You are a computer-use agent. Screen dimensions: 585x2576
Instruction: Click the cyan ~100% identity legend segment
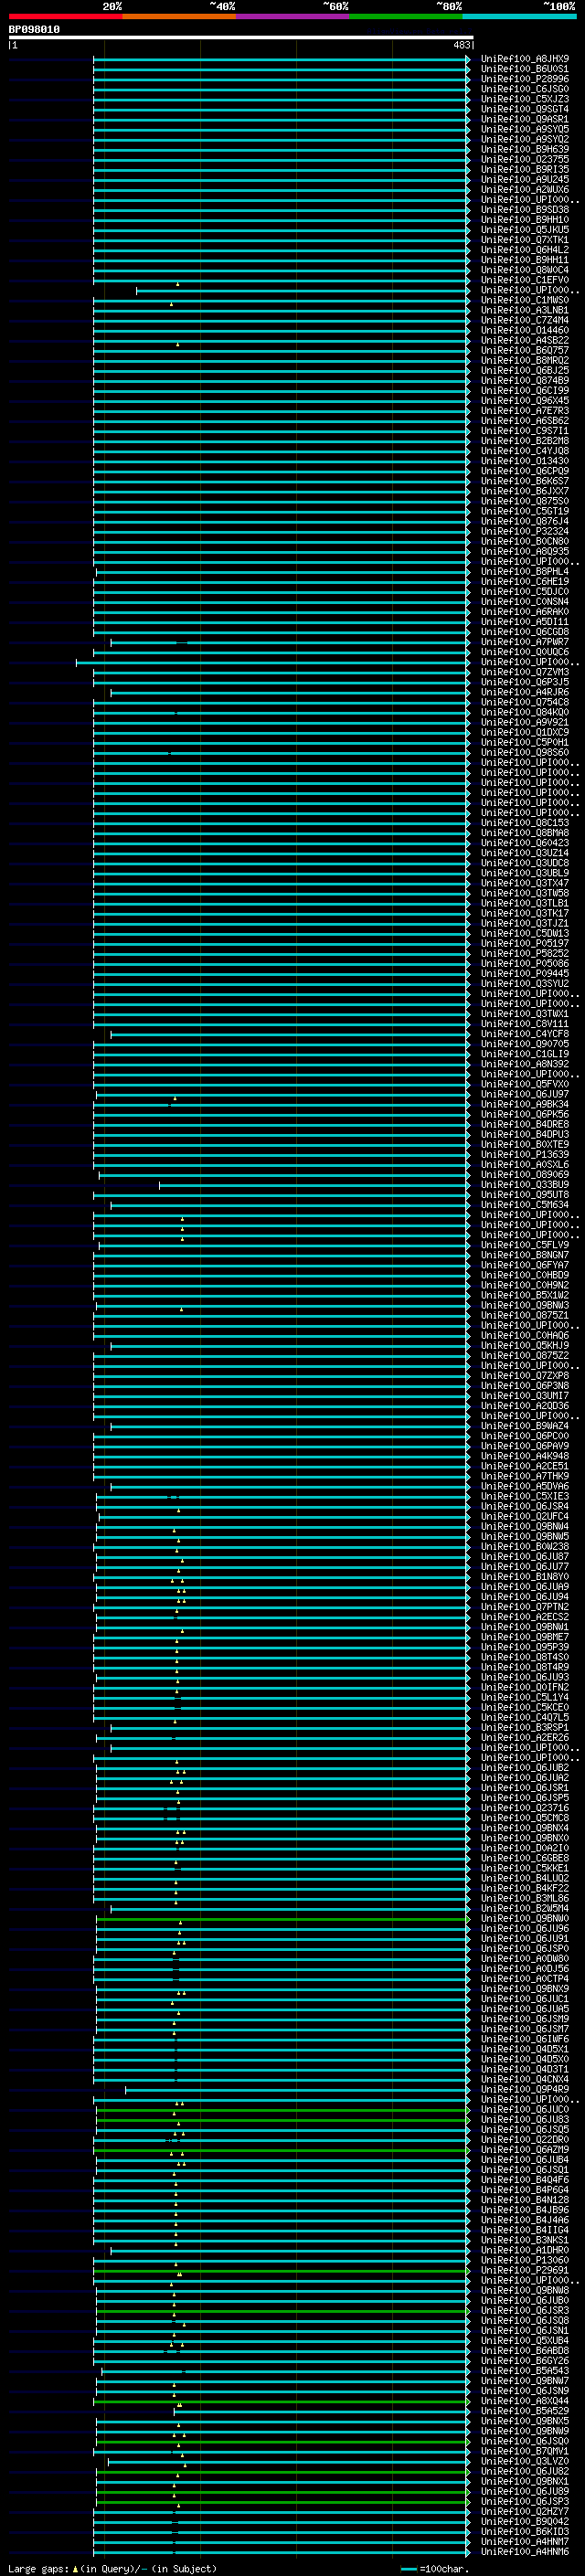[x=519, y=16]
